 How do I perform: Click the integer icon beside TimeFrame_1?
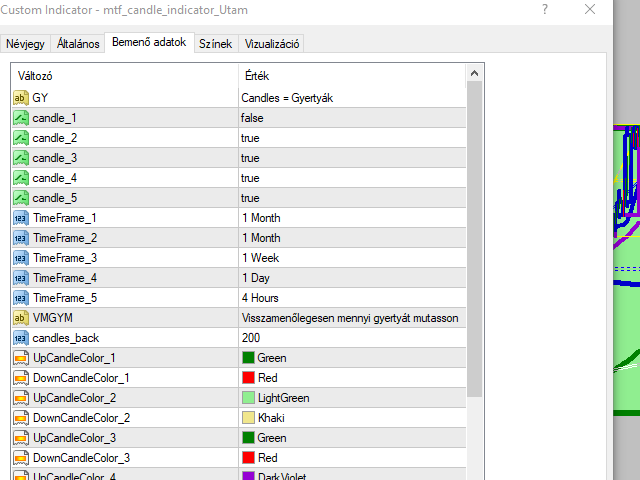click(20, 218)
